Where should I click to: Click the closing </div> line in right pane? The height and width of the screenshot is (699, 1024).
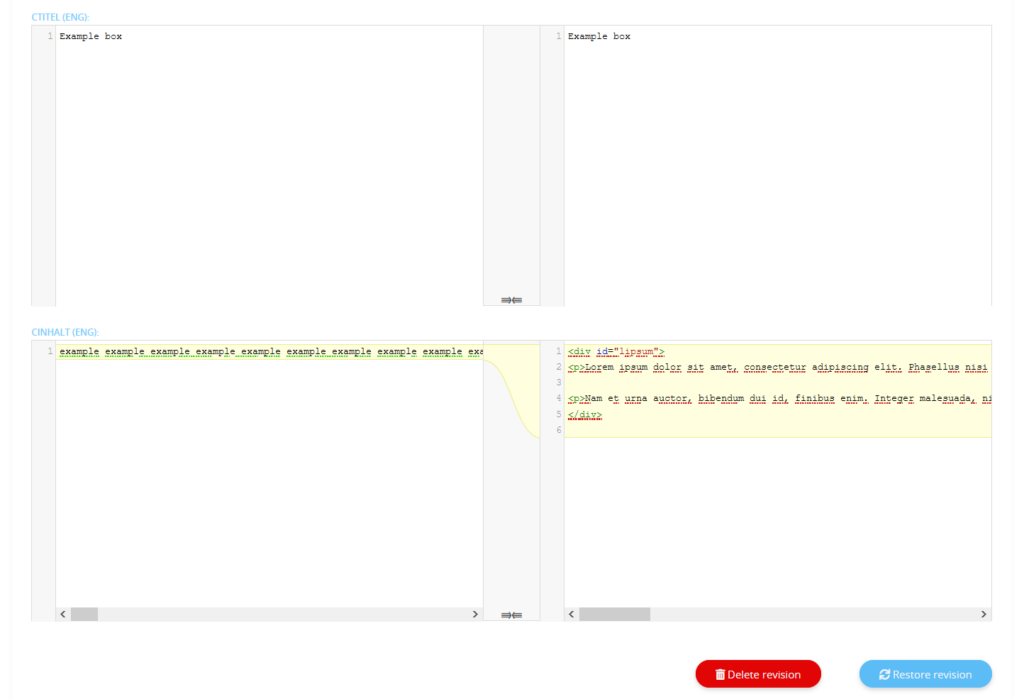(585, 414)
